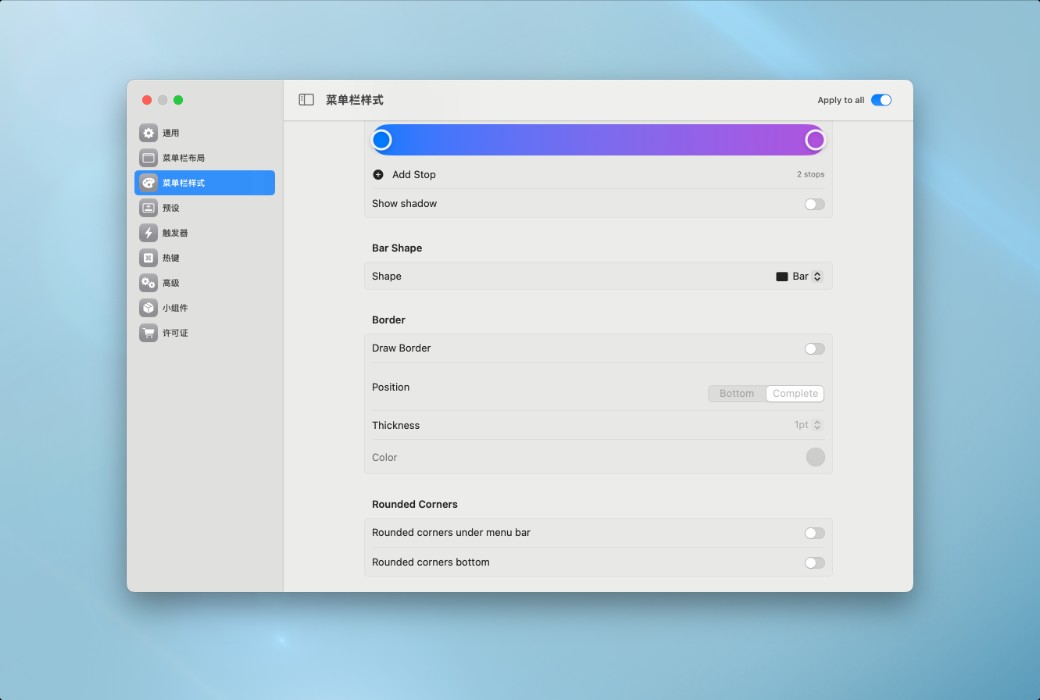Click the Position label

tap(391, 387)
